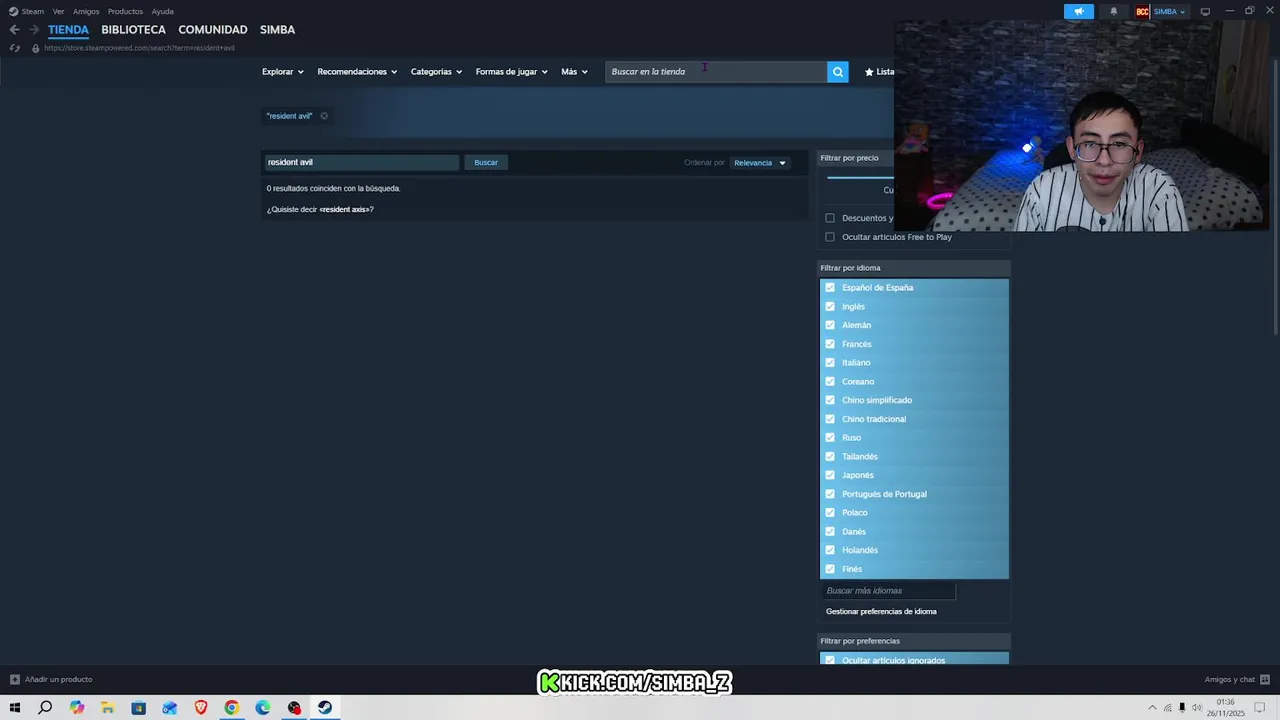Open the Explorar dropdown

point(282,72)
